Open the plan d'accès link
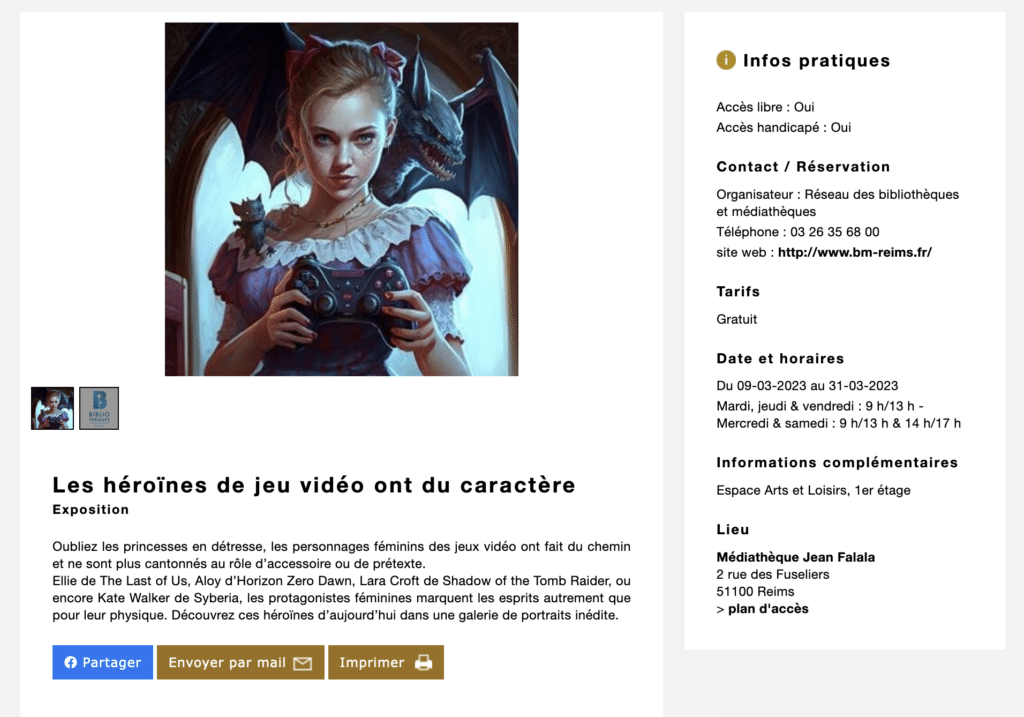The height and width of the screenshot is (717, 1024). pos(768,609)
